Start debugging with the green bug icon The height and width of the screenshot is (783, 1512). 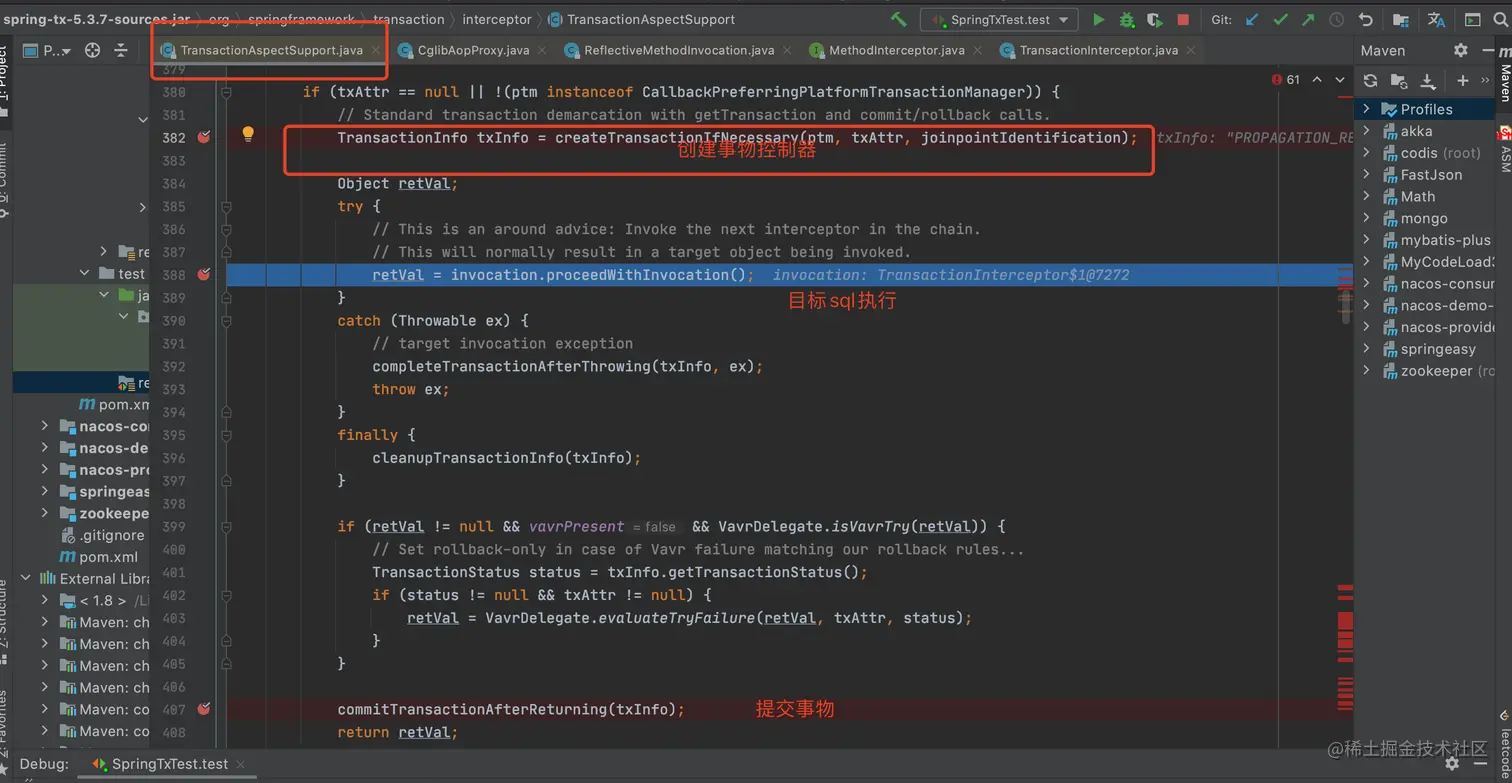1127,19
